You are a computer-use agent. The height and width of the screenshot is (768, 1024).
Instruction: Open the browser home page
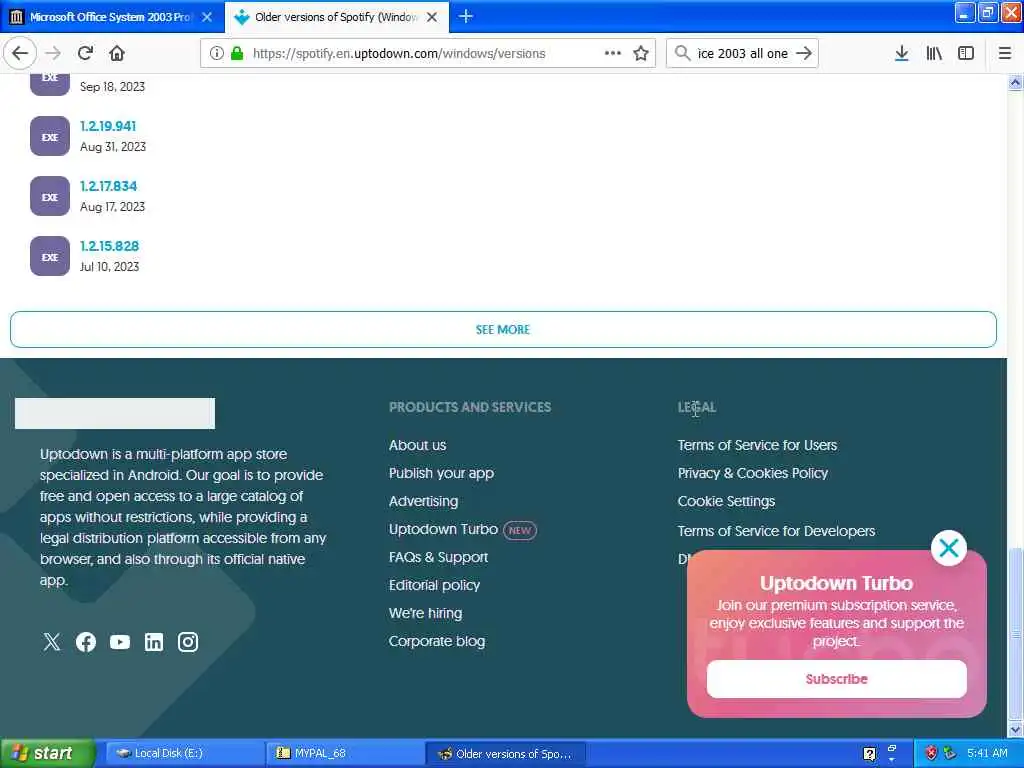point(117,53)
